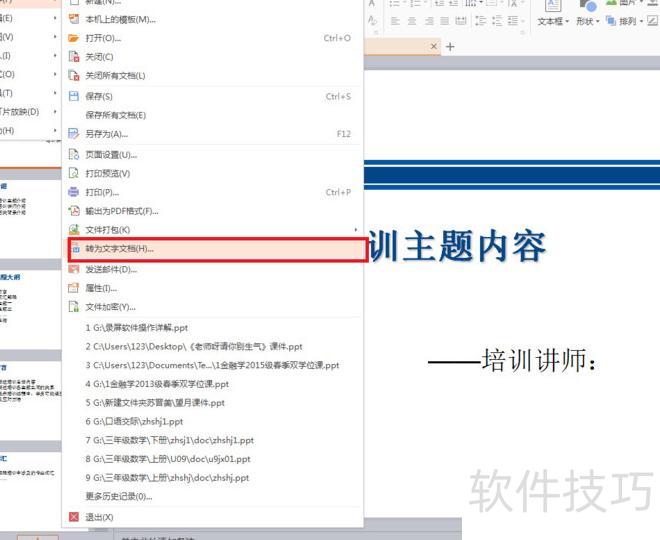This screenshot has height=540, width=660.
Task: Open recent file 7 下册\zhsj1\doc\zhshj1.ppt
Action: (x=212, y=440)
